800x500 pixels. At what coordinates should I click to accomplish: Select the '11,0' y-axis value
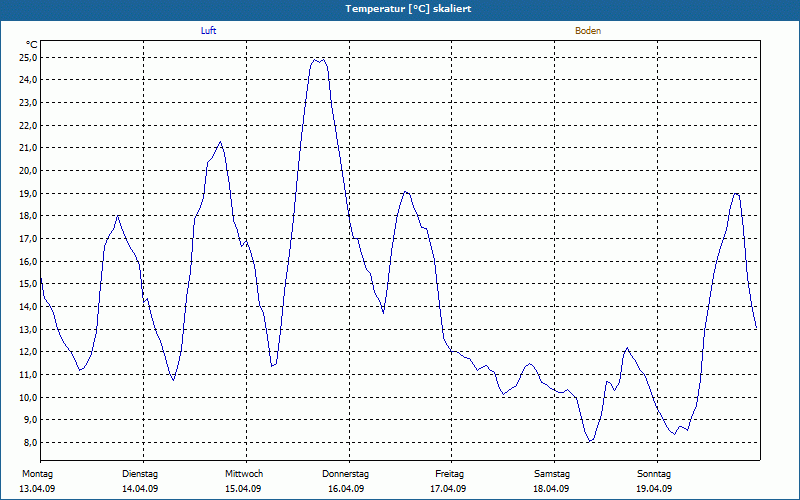(28, 374)
